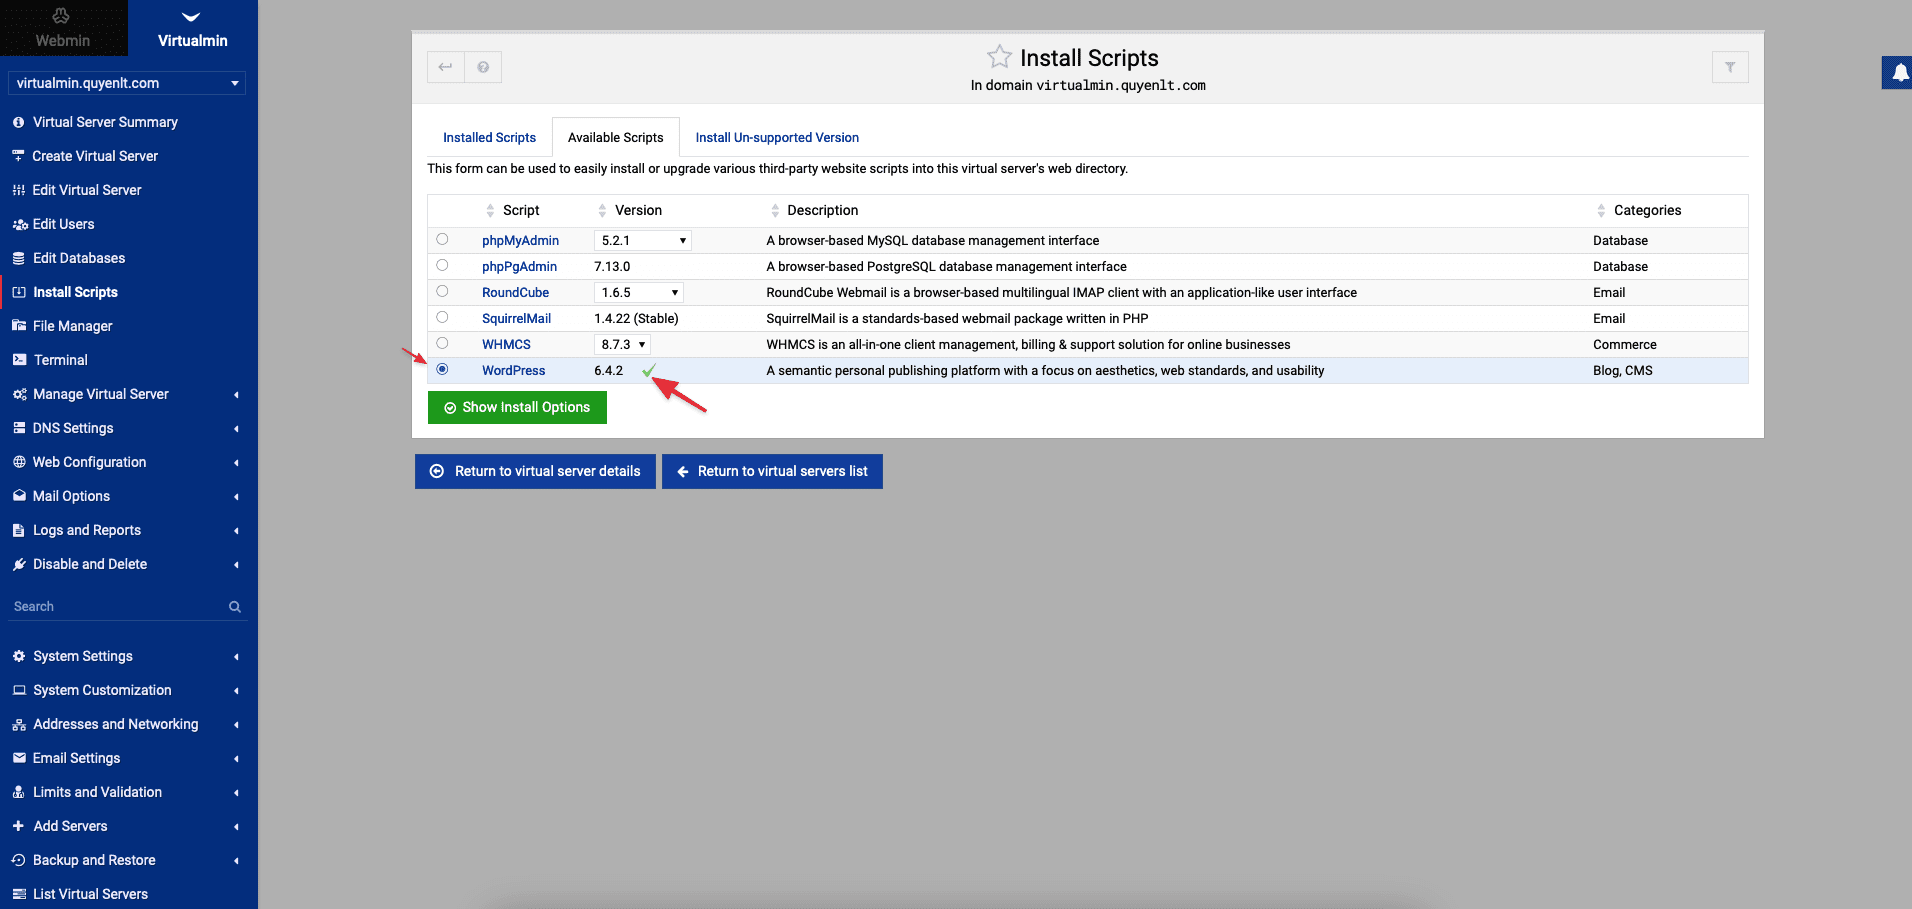Open Terminal from the sidebar
This screenshot has width=1912, height=909.
pos(60,360)
